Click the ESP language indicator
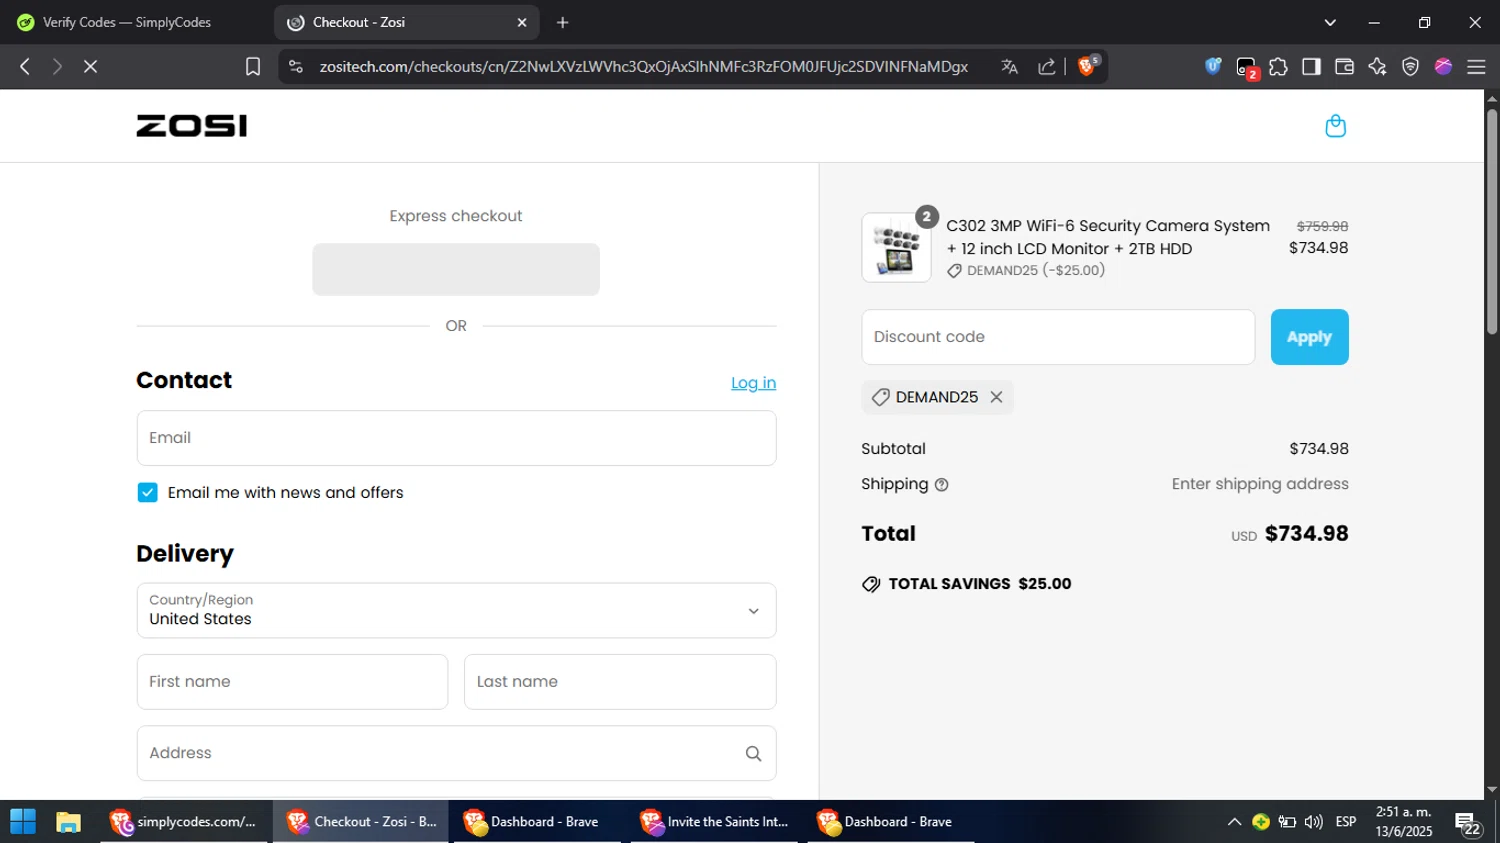 1346,822
